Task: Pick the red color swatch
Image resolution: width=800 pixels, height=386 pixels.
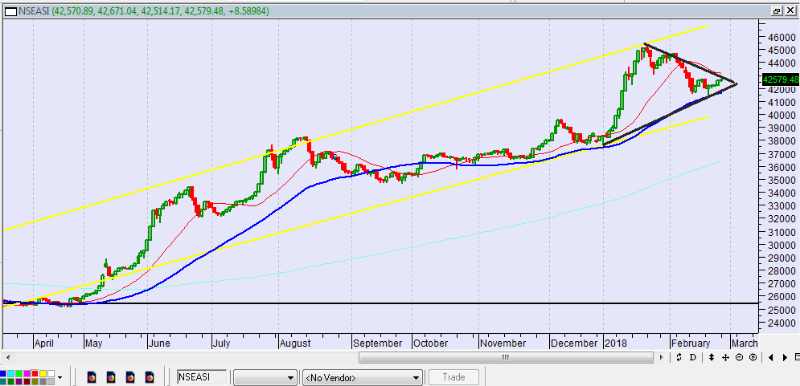Action: click(35, 374)
